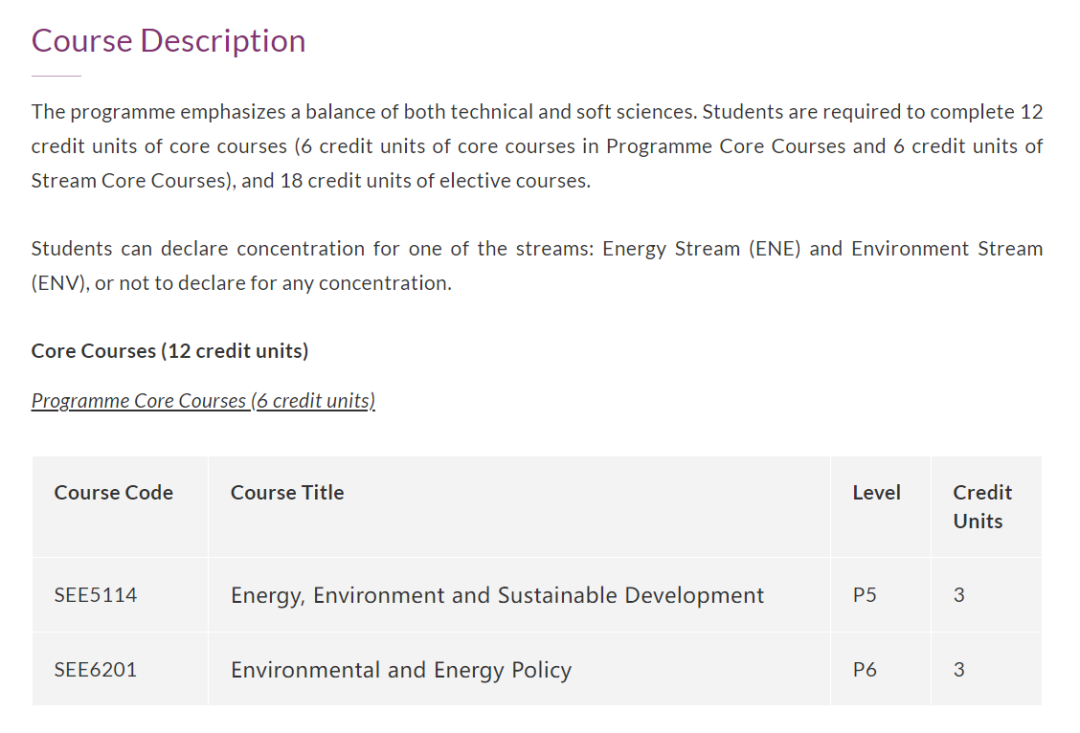Screen dimensions: 1080x733
Task: Click the purple divider under Course Description
Action: (x=56, y=76)
